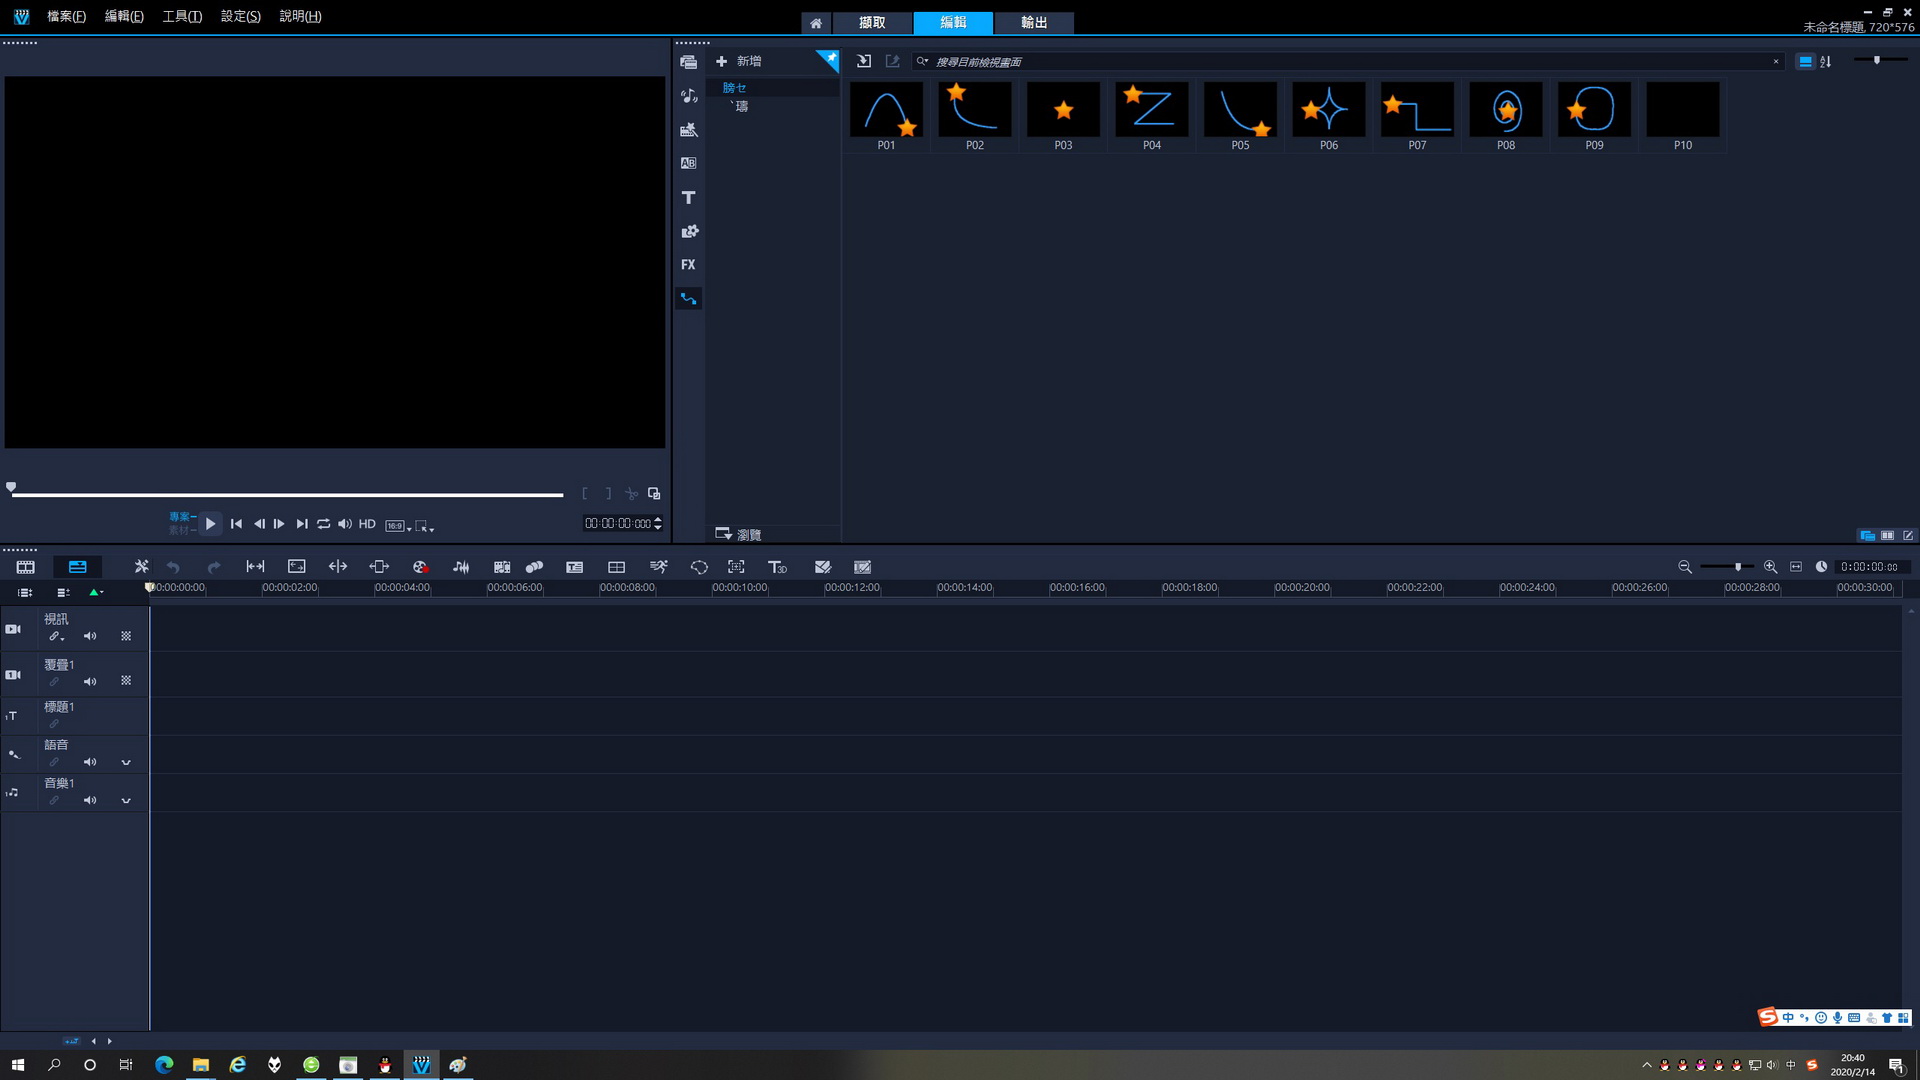Screen dimensions: 1920x1080
Task: Adjust the thumbnail size slider
Action: pyautogui.click(x=1876, y=60)
